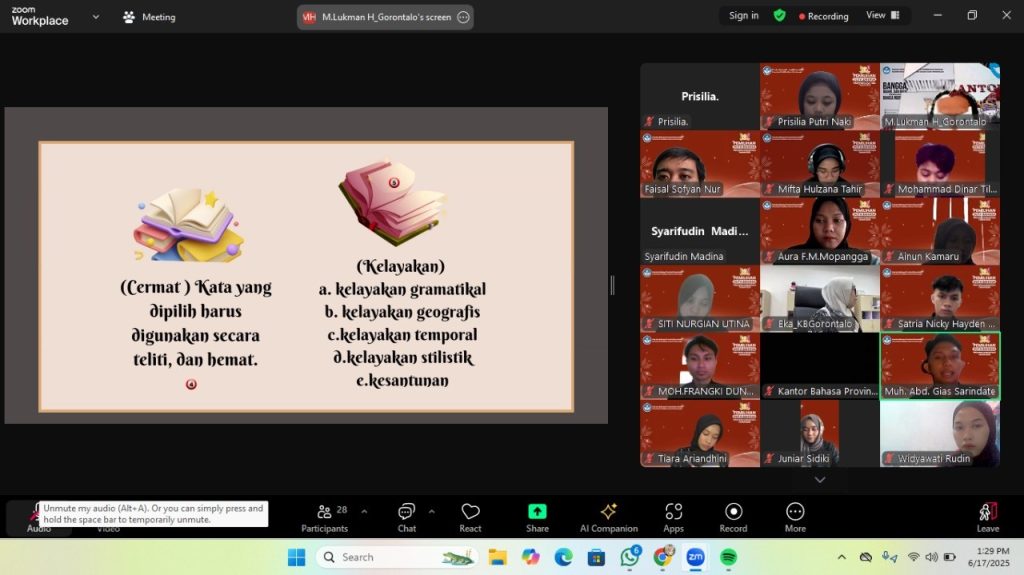The width and height of the screenshot is (1024, 575).
Task: Expand the Chat options chevron
Action: [432, 511]
